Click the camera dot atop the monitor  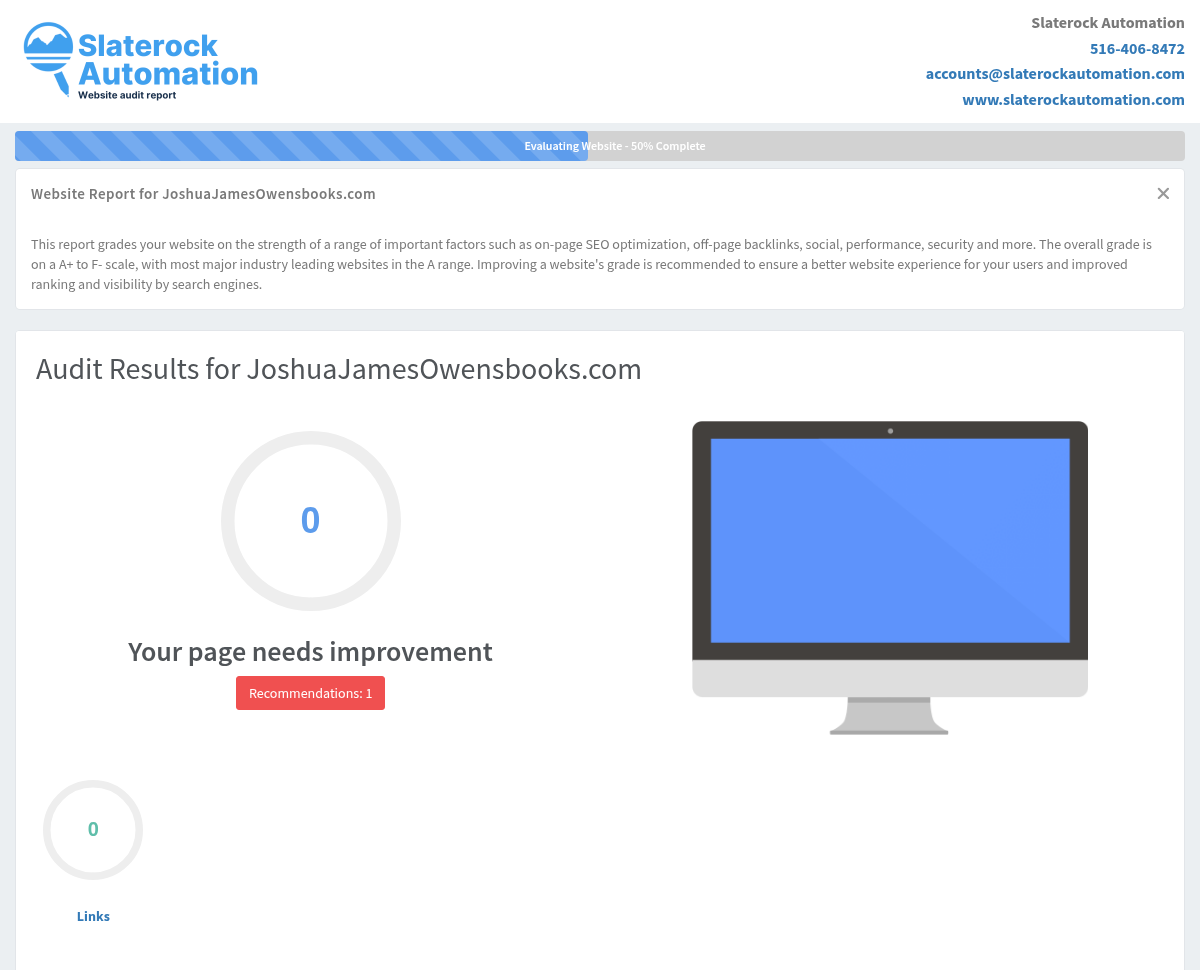[x=890, y=430]
